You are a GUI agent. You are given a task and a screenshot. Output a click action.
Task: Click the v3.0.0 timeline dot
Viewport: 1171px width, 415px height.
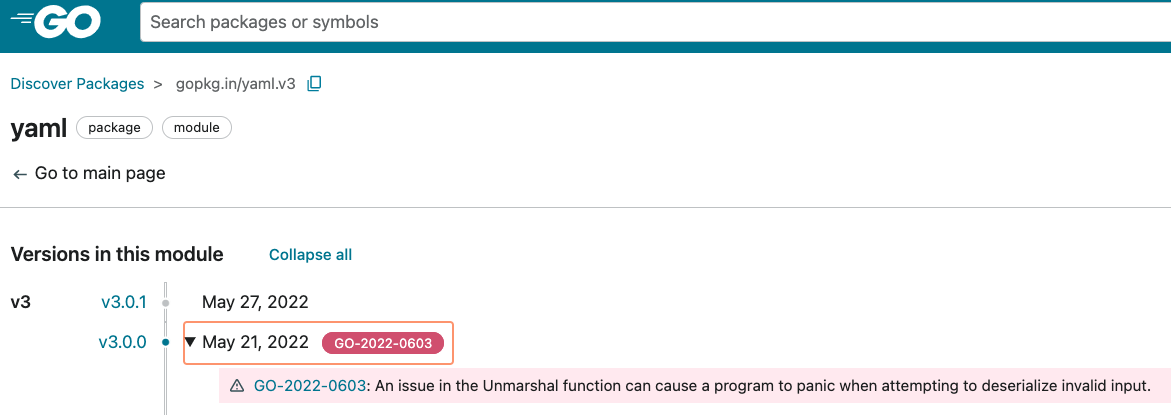coord(166,342)
